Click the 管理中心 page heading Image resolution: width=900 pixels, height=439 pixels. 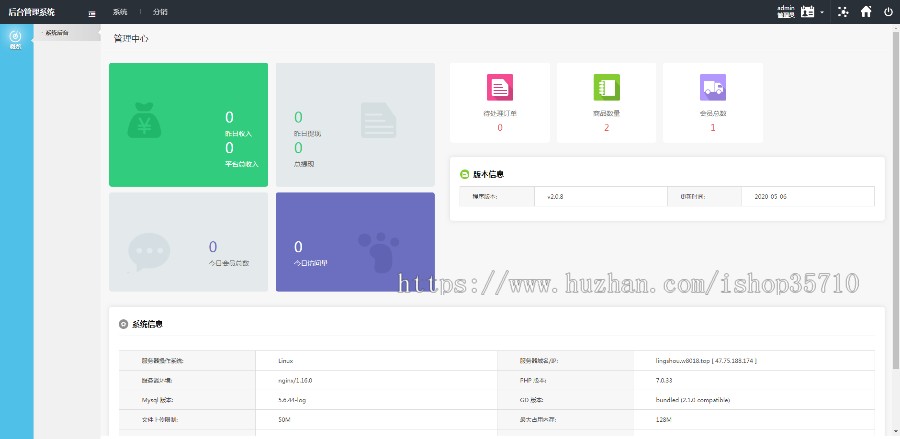click(131, 39)
